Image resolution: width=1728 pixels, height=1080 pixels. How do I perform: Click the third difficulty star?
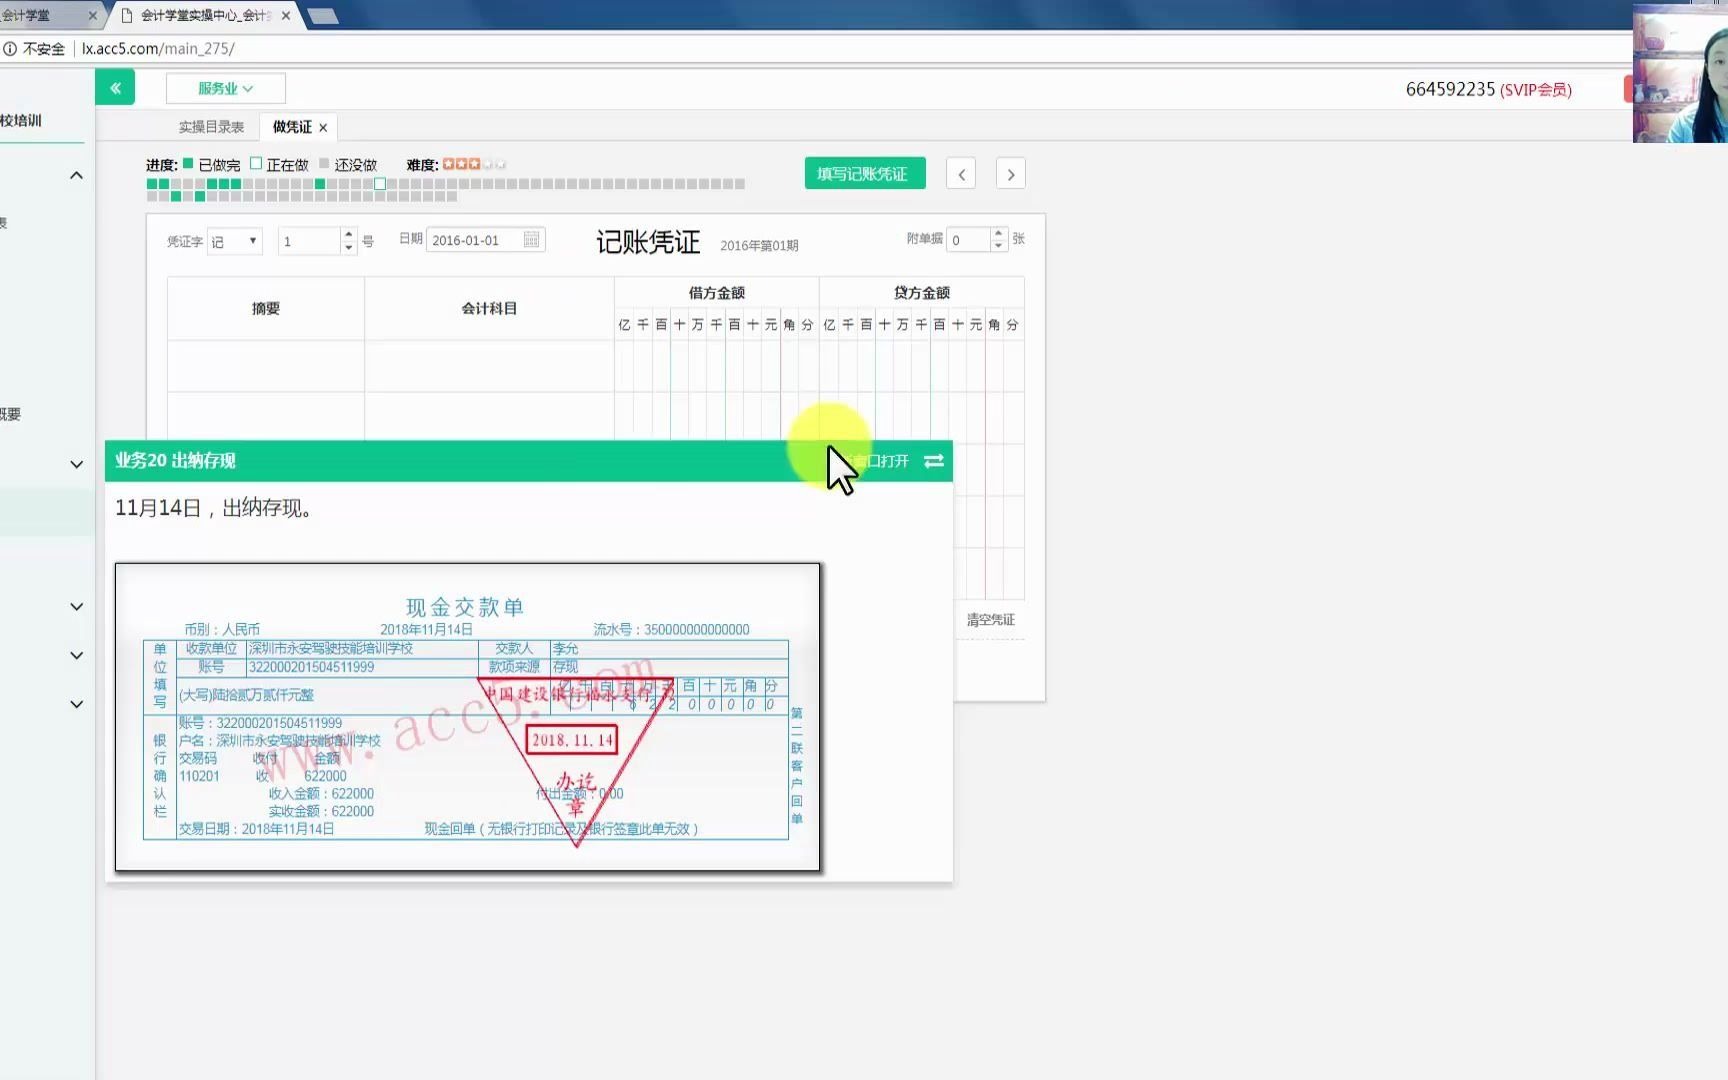point(474,164)
